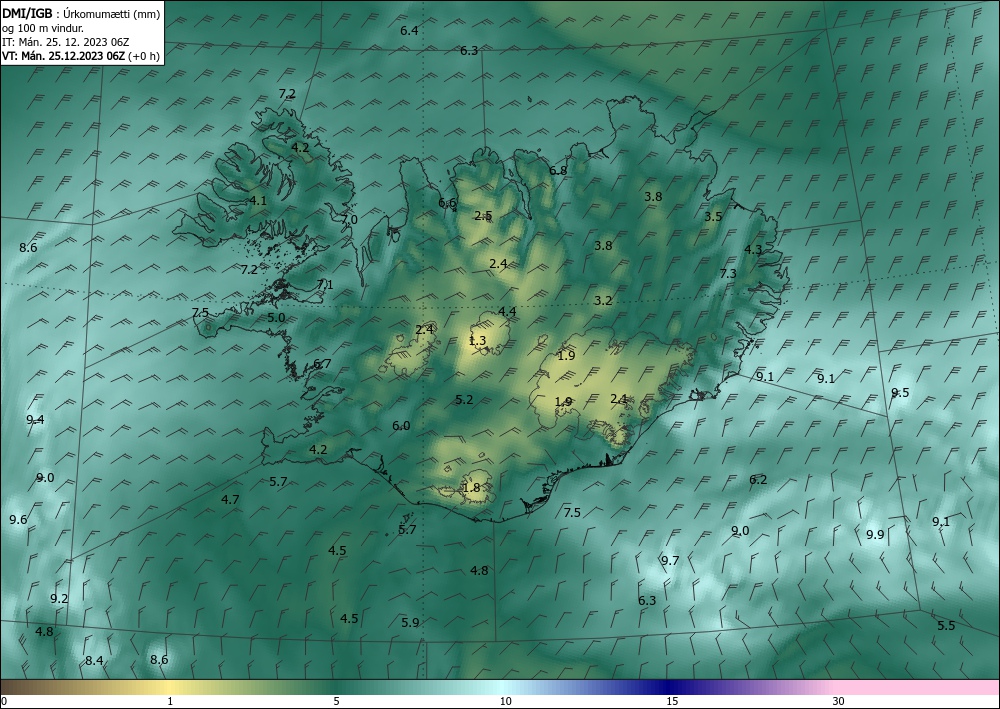Image resolution: width=1000 pixels, height=709 pixels.
Task: Click the 9.6 value on the map
Action: (18, 520)
